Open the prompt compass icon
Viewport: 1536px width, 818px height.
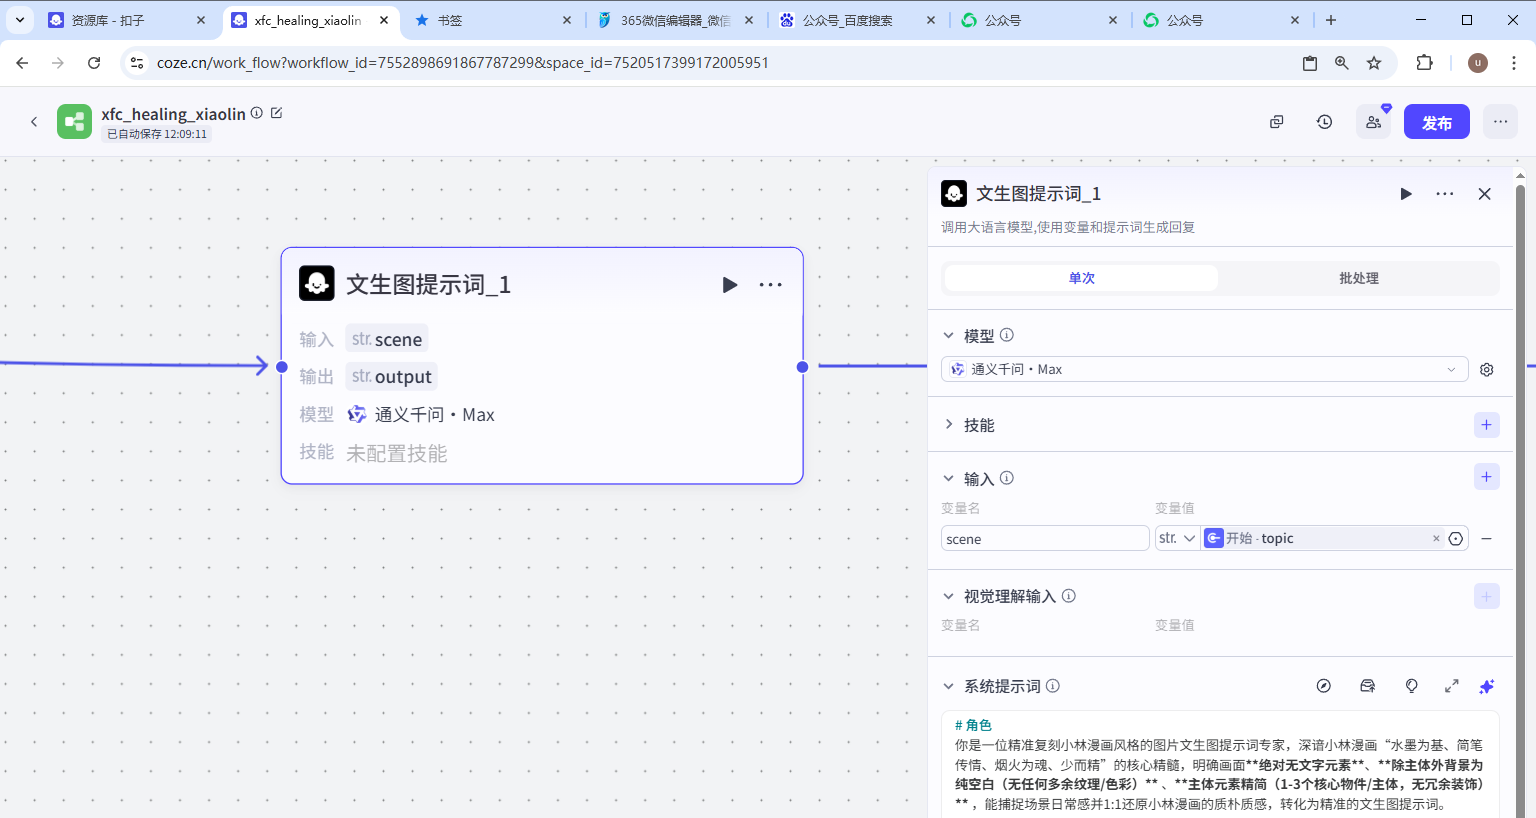click(1324, 686)
